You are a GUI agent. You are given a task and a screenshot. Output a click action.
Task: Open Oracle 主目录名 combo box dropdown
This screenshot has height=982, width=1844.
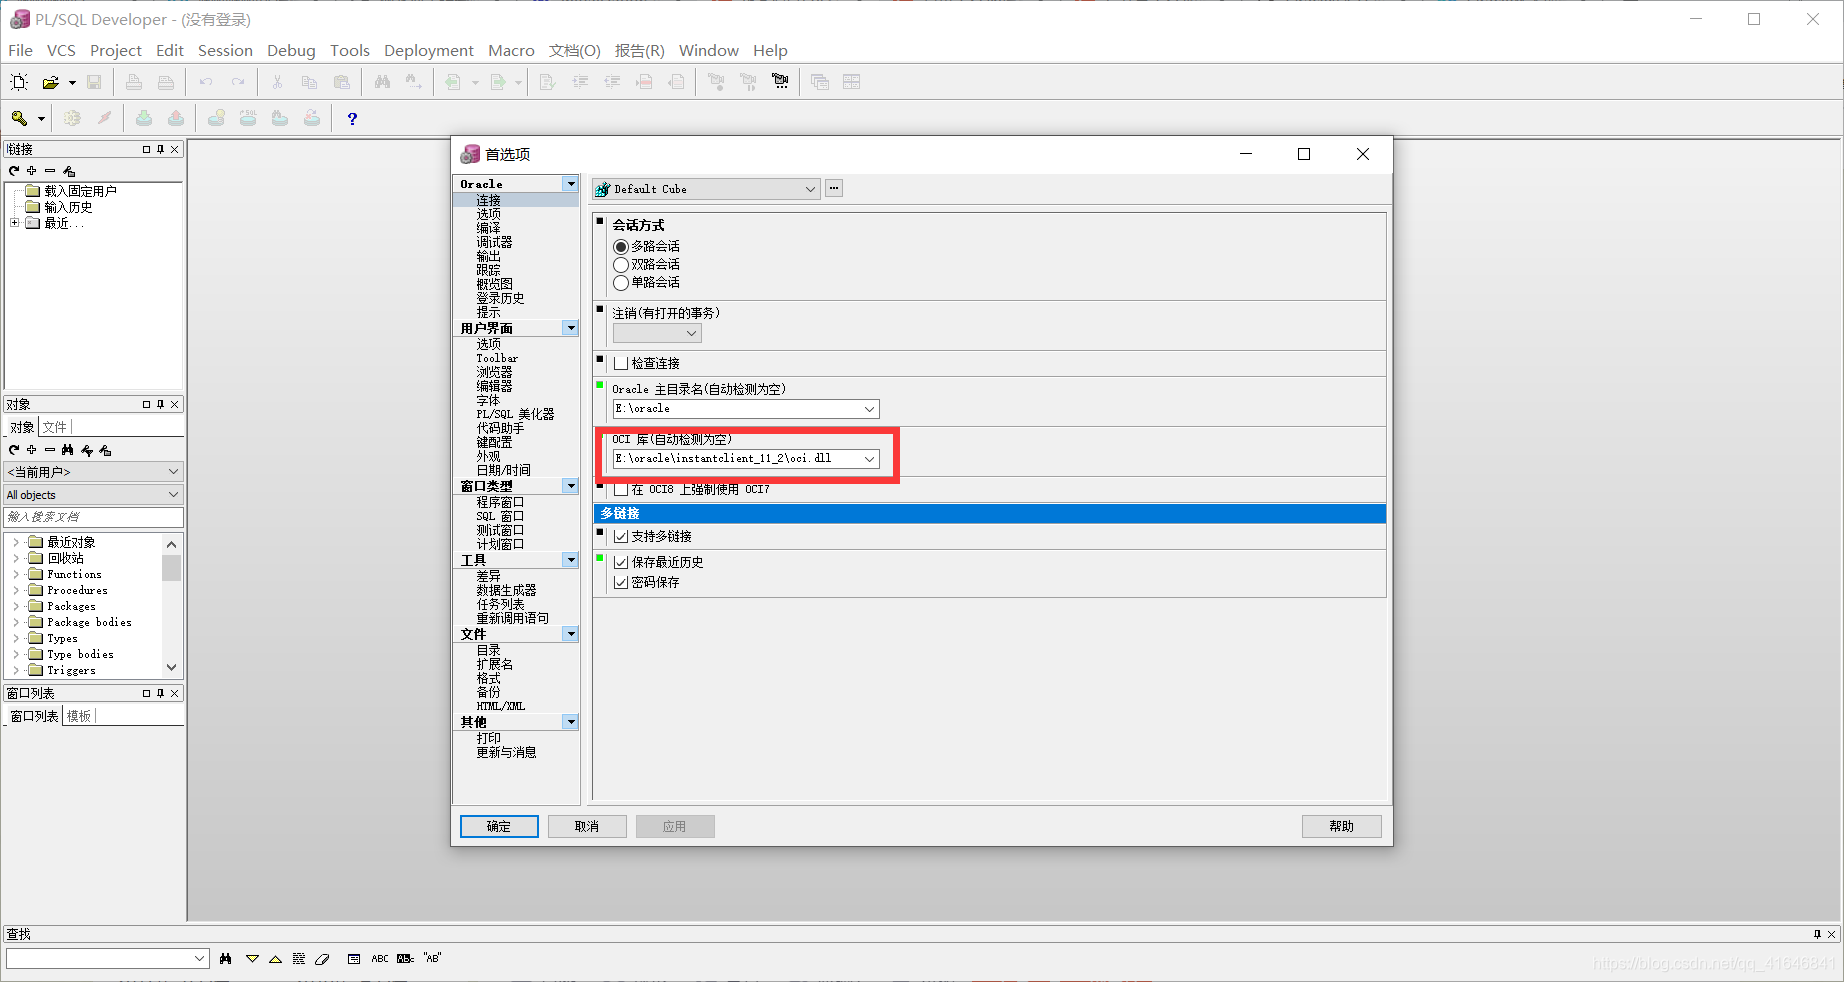[x=870, y=409]
